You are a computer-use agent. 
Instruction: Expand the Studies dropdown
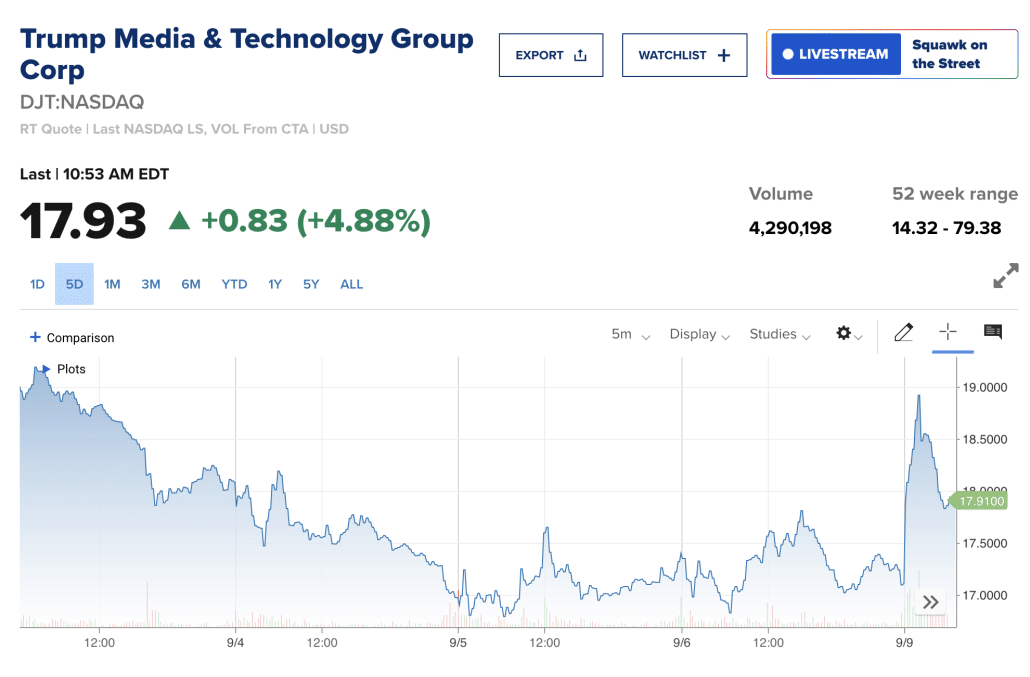click(x=779, y=334)
